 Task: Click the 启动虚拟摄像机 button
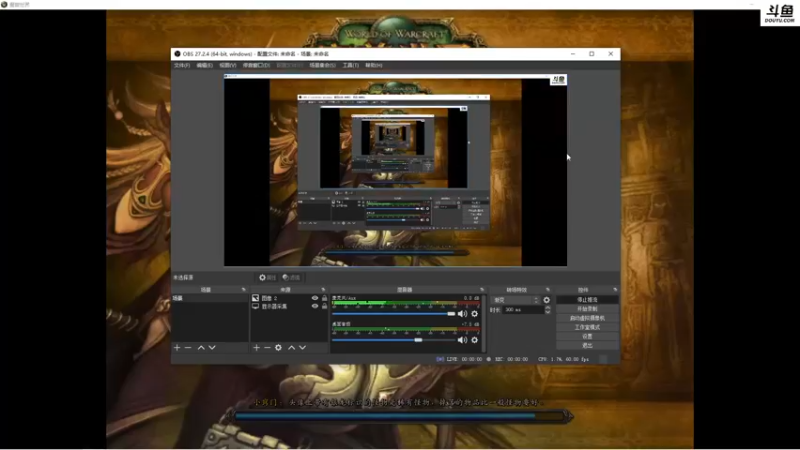point(587,318)
